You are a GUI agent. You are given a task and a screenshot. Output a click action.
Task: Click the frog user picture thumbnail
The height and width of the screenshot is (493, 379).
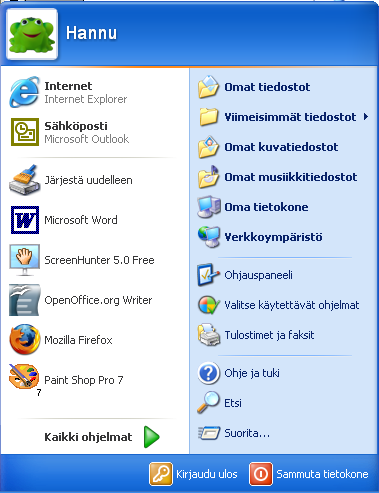(x=32, y=34)
